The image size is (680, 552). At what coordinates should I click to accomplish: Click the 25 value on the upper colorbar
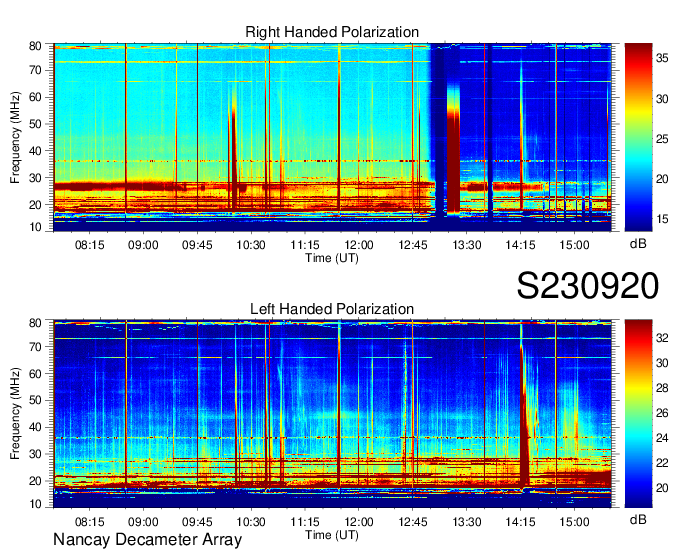point(662,139)
